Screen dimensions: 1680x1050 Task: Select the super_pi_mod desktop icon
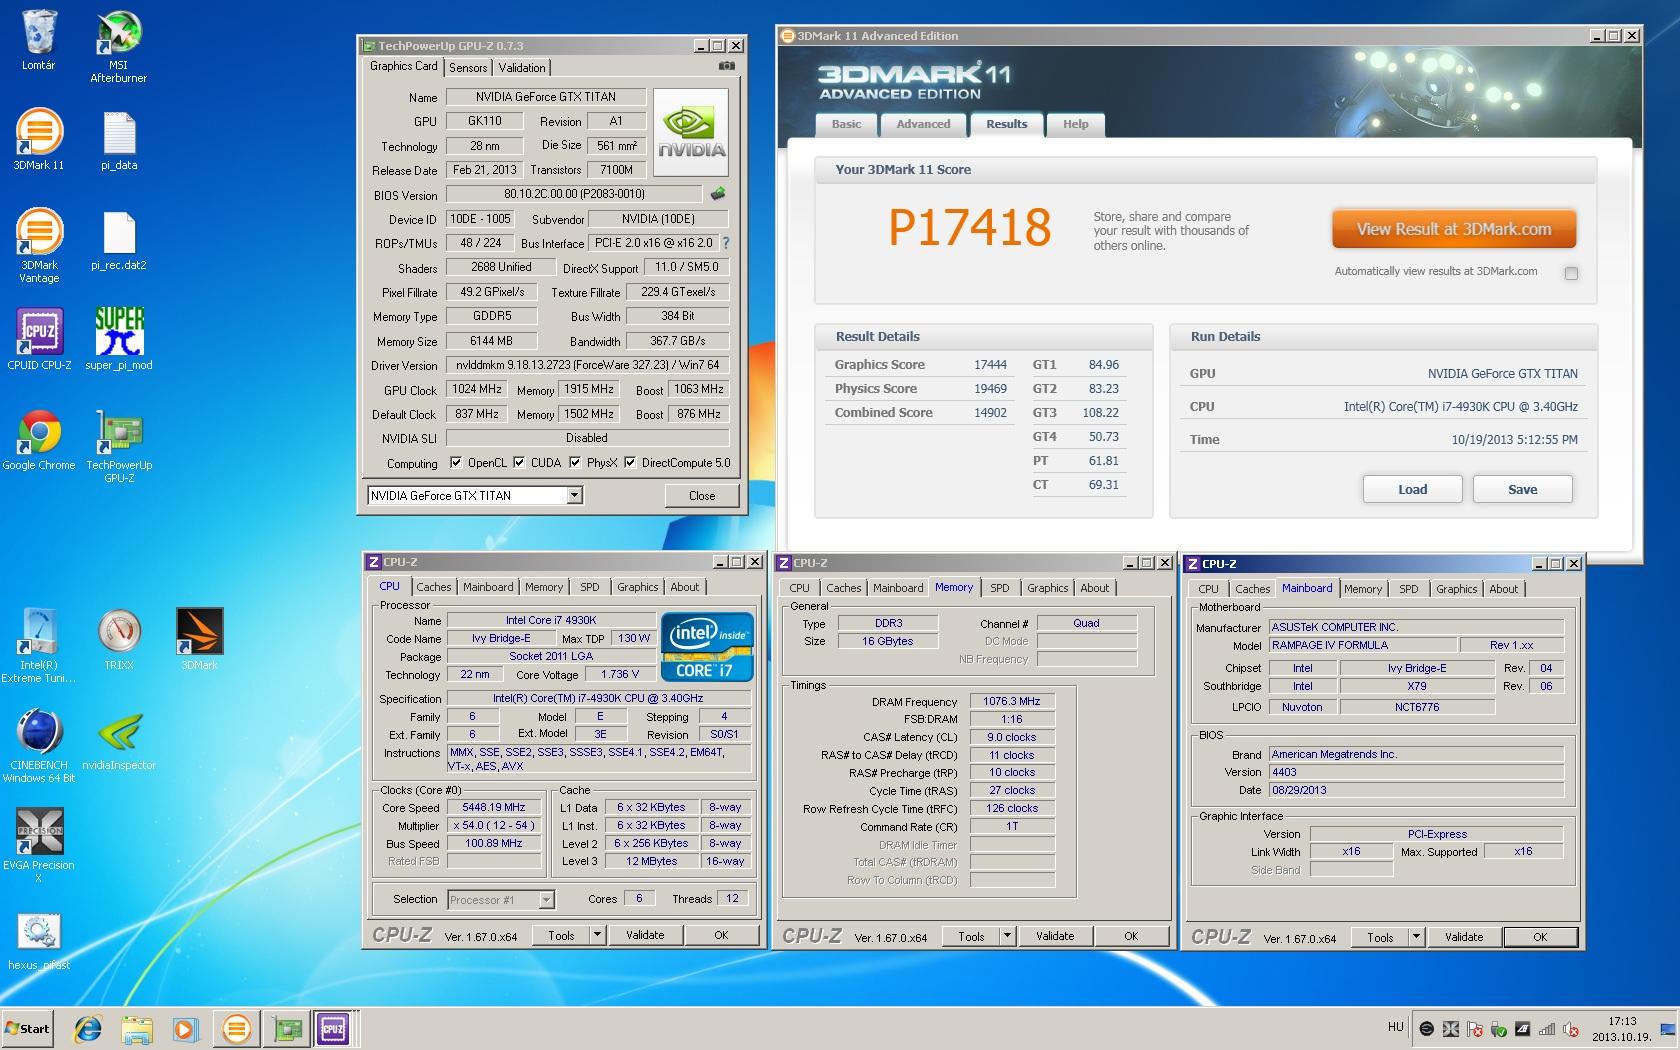[x=119, y=339]
